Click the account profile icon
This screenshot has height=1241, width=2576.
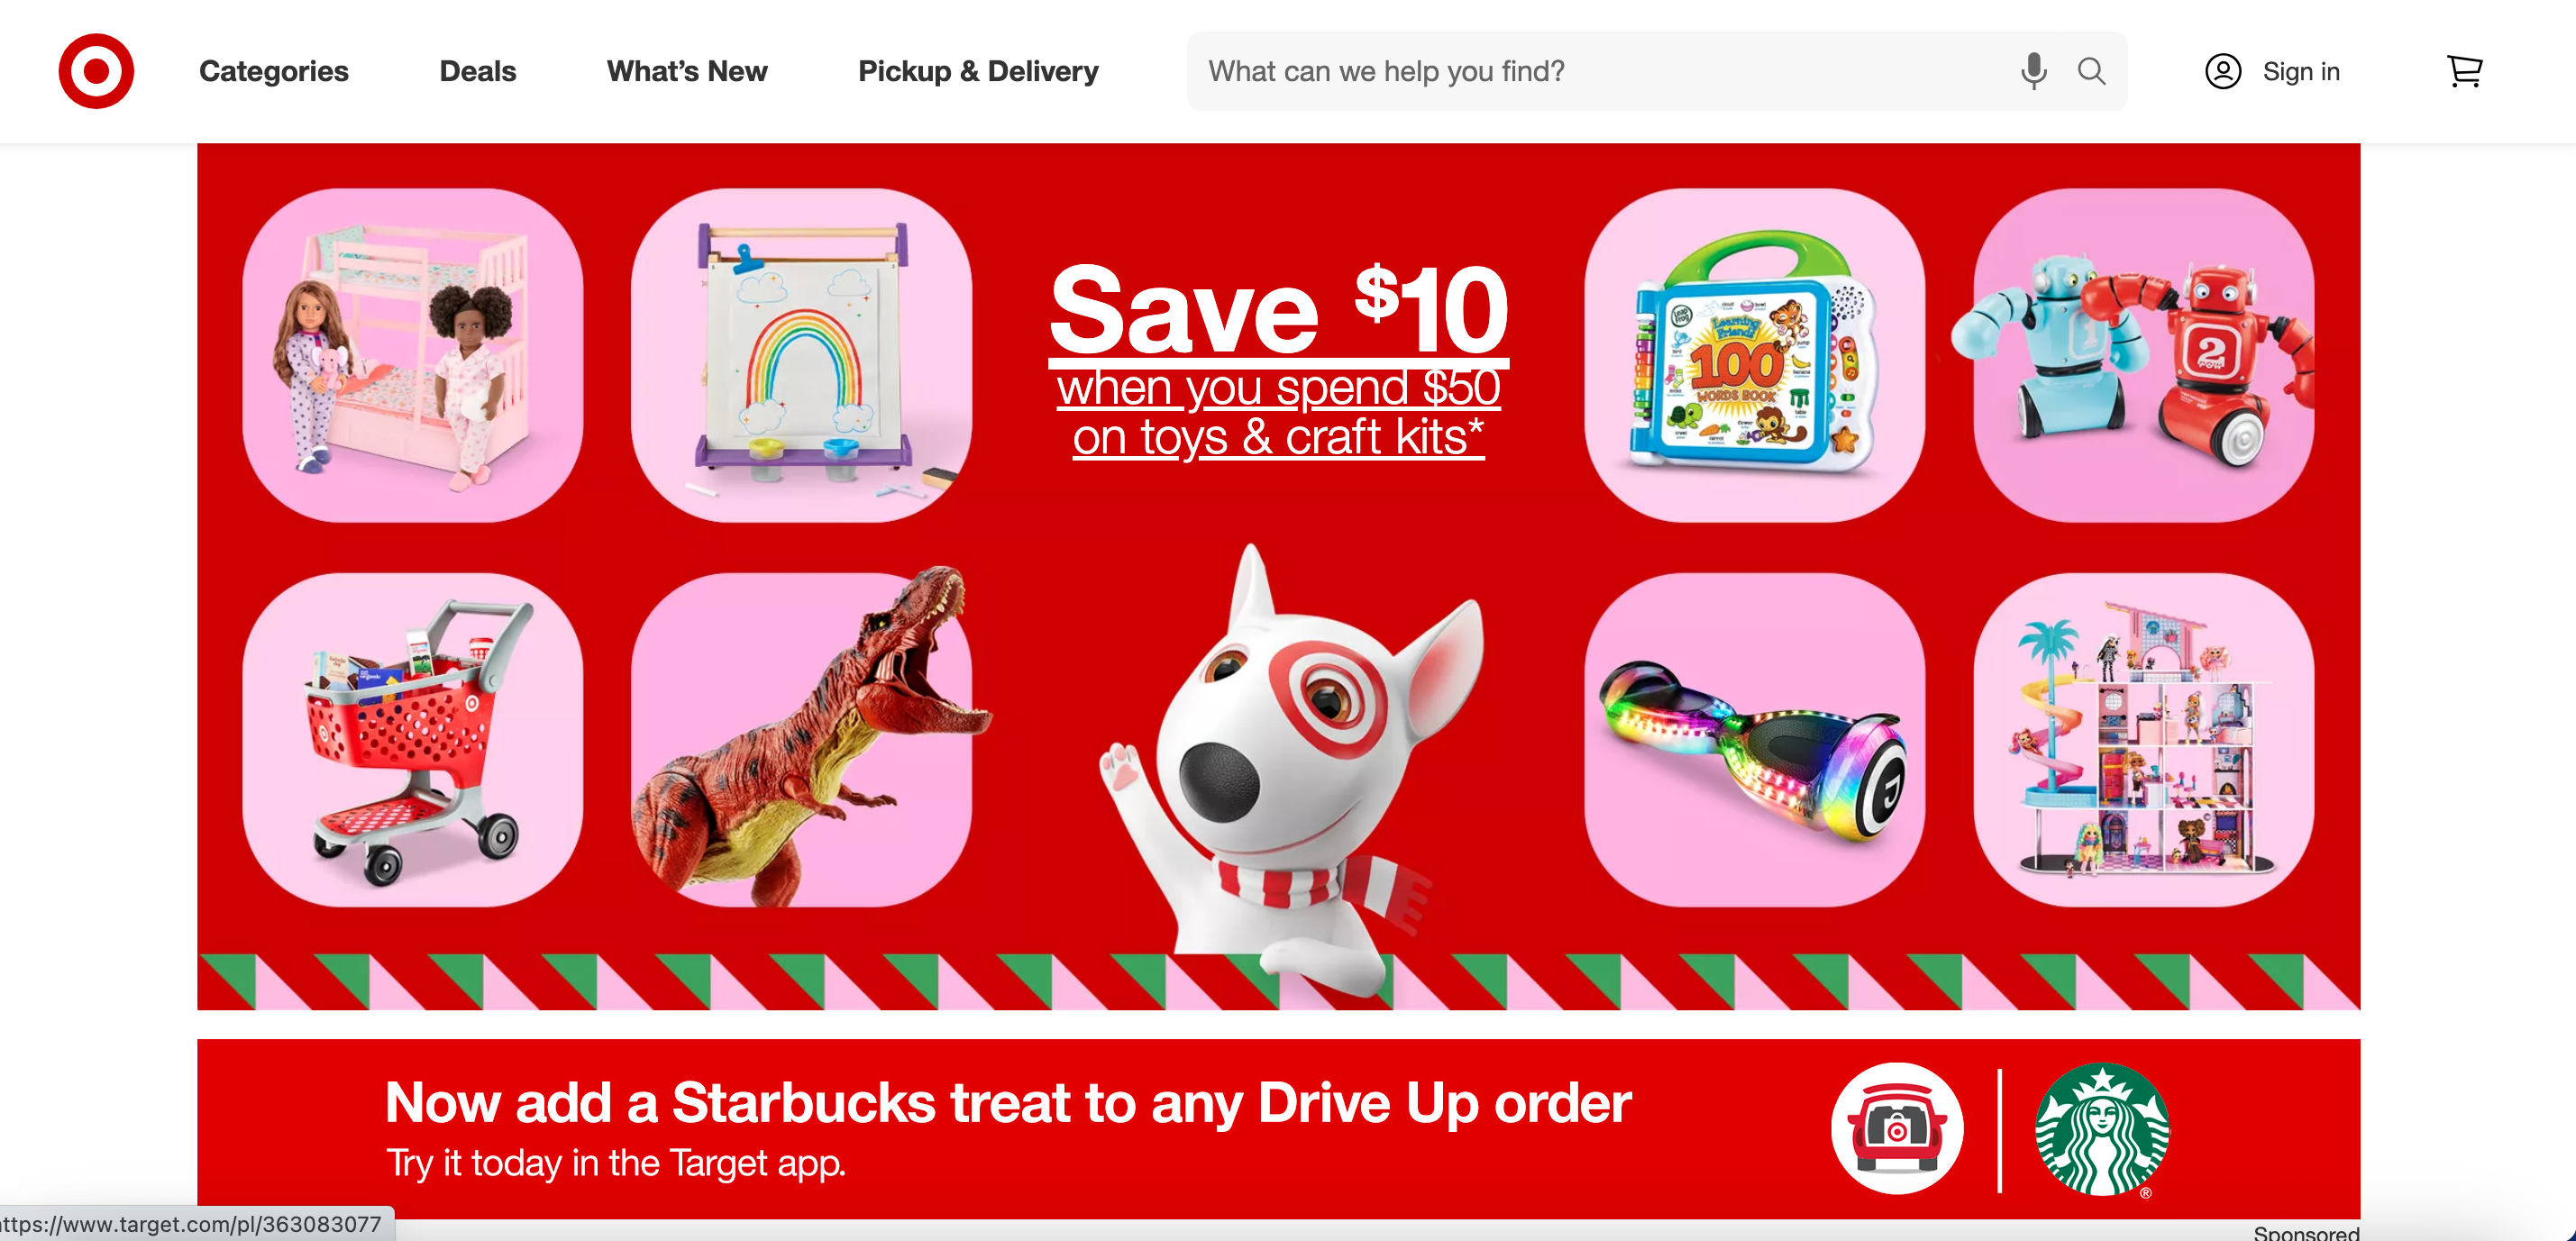pos(2222,71)
